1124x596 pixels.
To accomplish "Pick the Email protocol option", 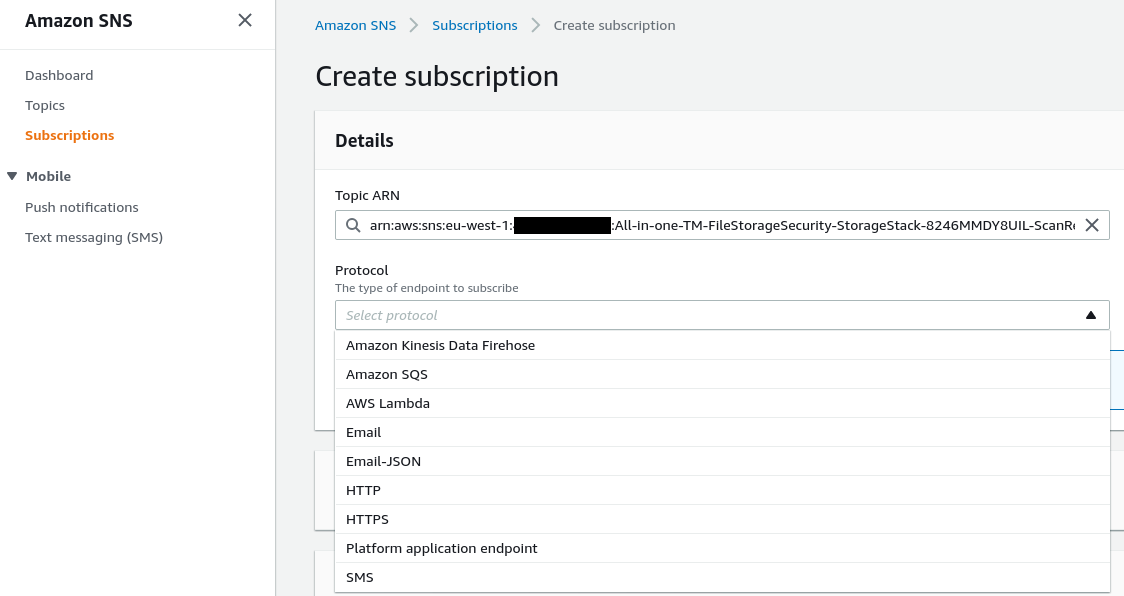I will (x=722, y=432).
